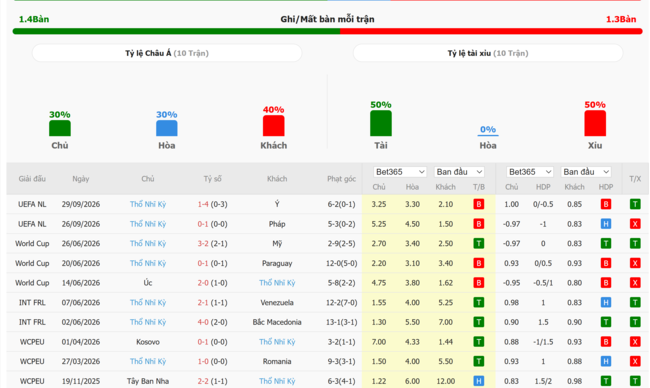Click the blue Hòa 30% bar
650x388 pixels.
tap(167, 128)
